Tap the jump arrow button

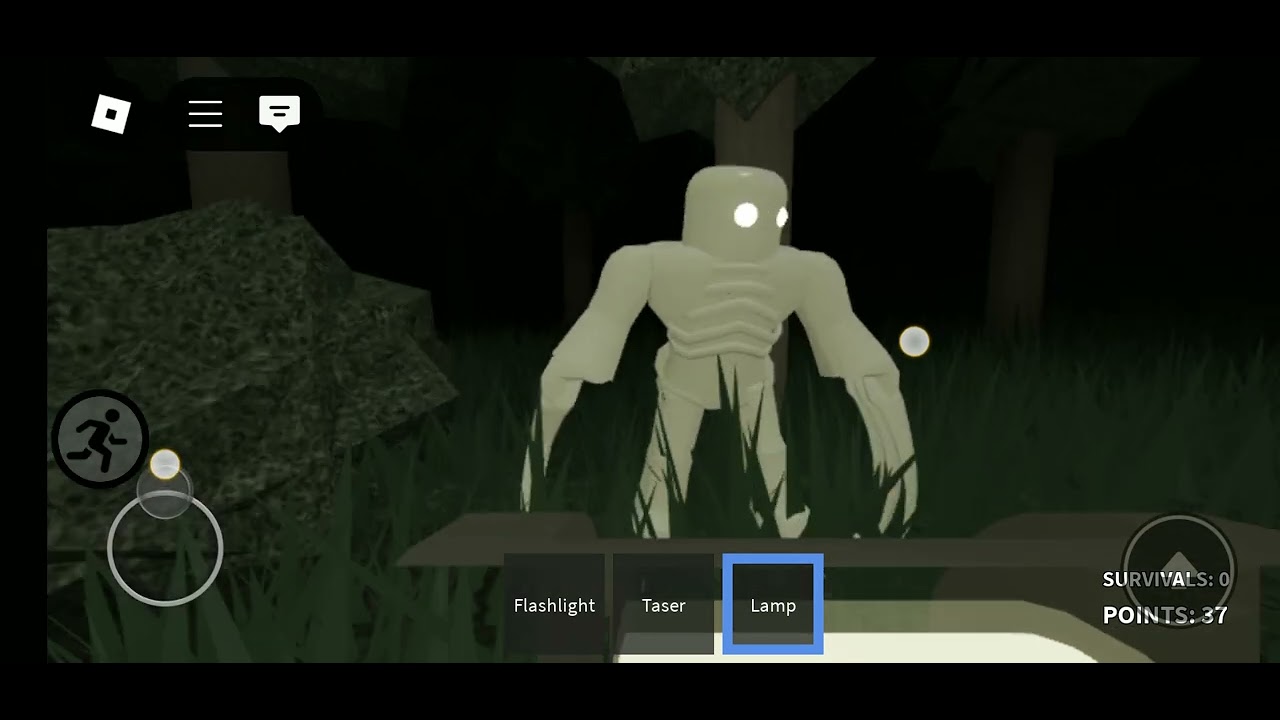click(x=1178, y=570)
